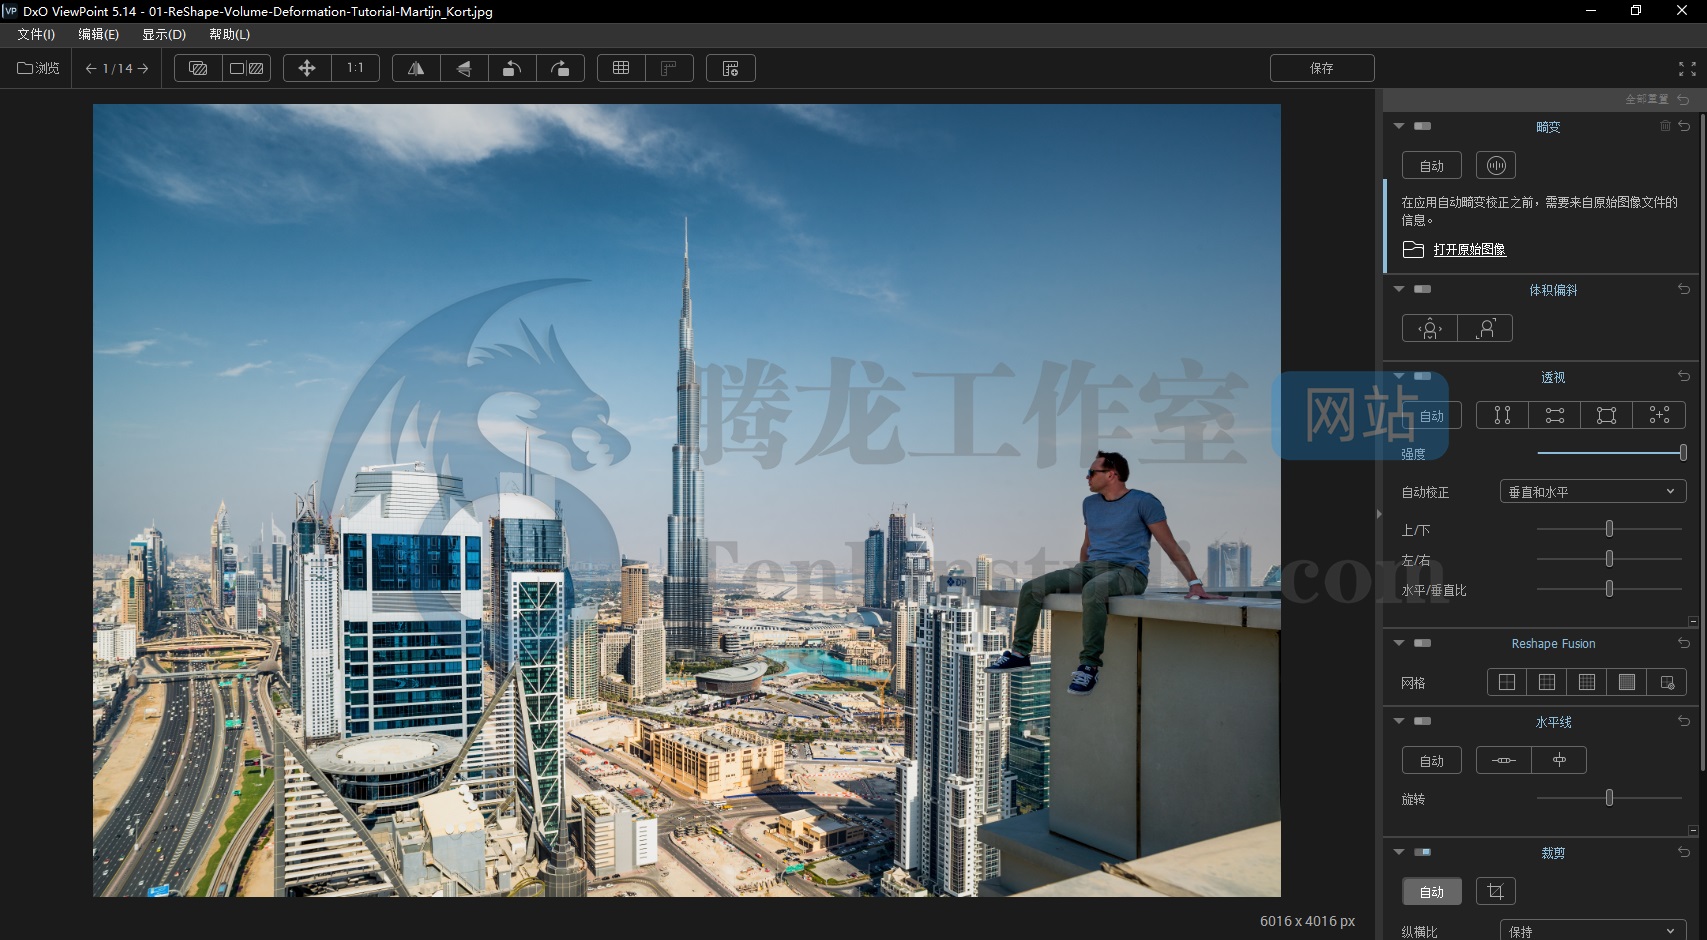1707x940 pixels.
Task: Reset the 裁剪 crop section
Action: 1684,852
